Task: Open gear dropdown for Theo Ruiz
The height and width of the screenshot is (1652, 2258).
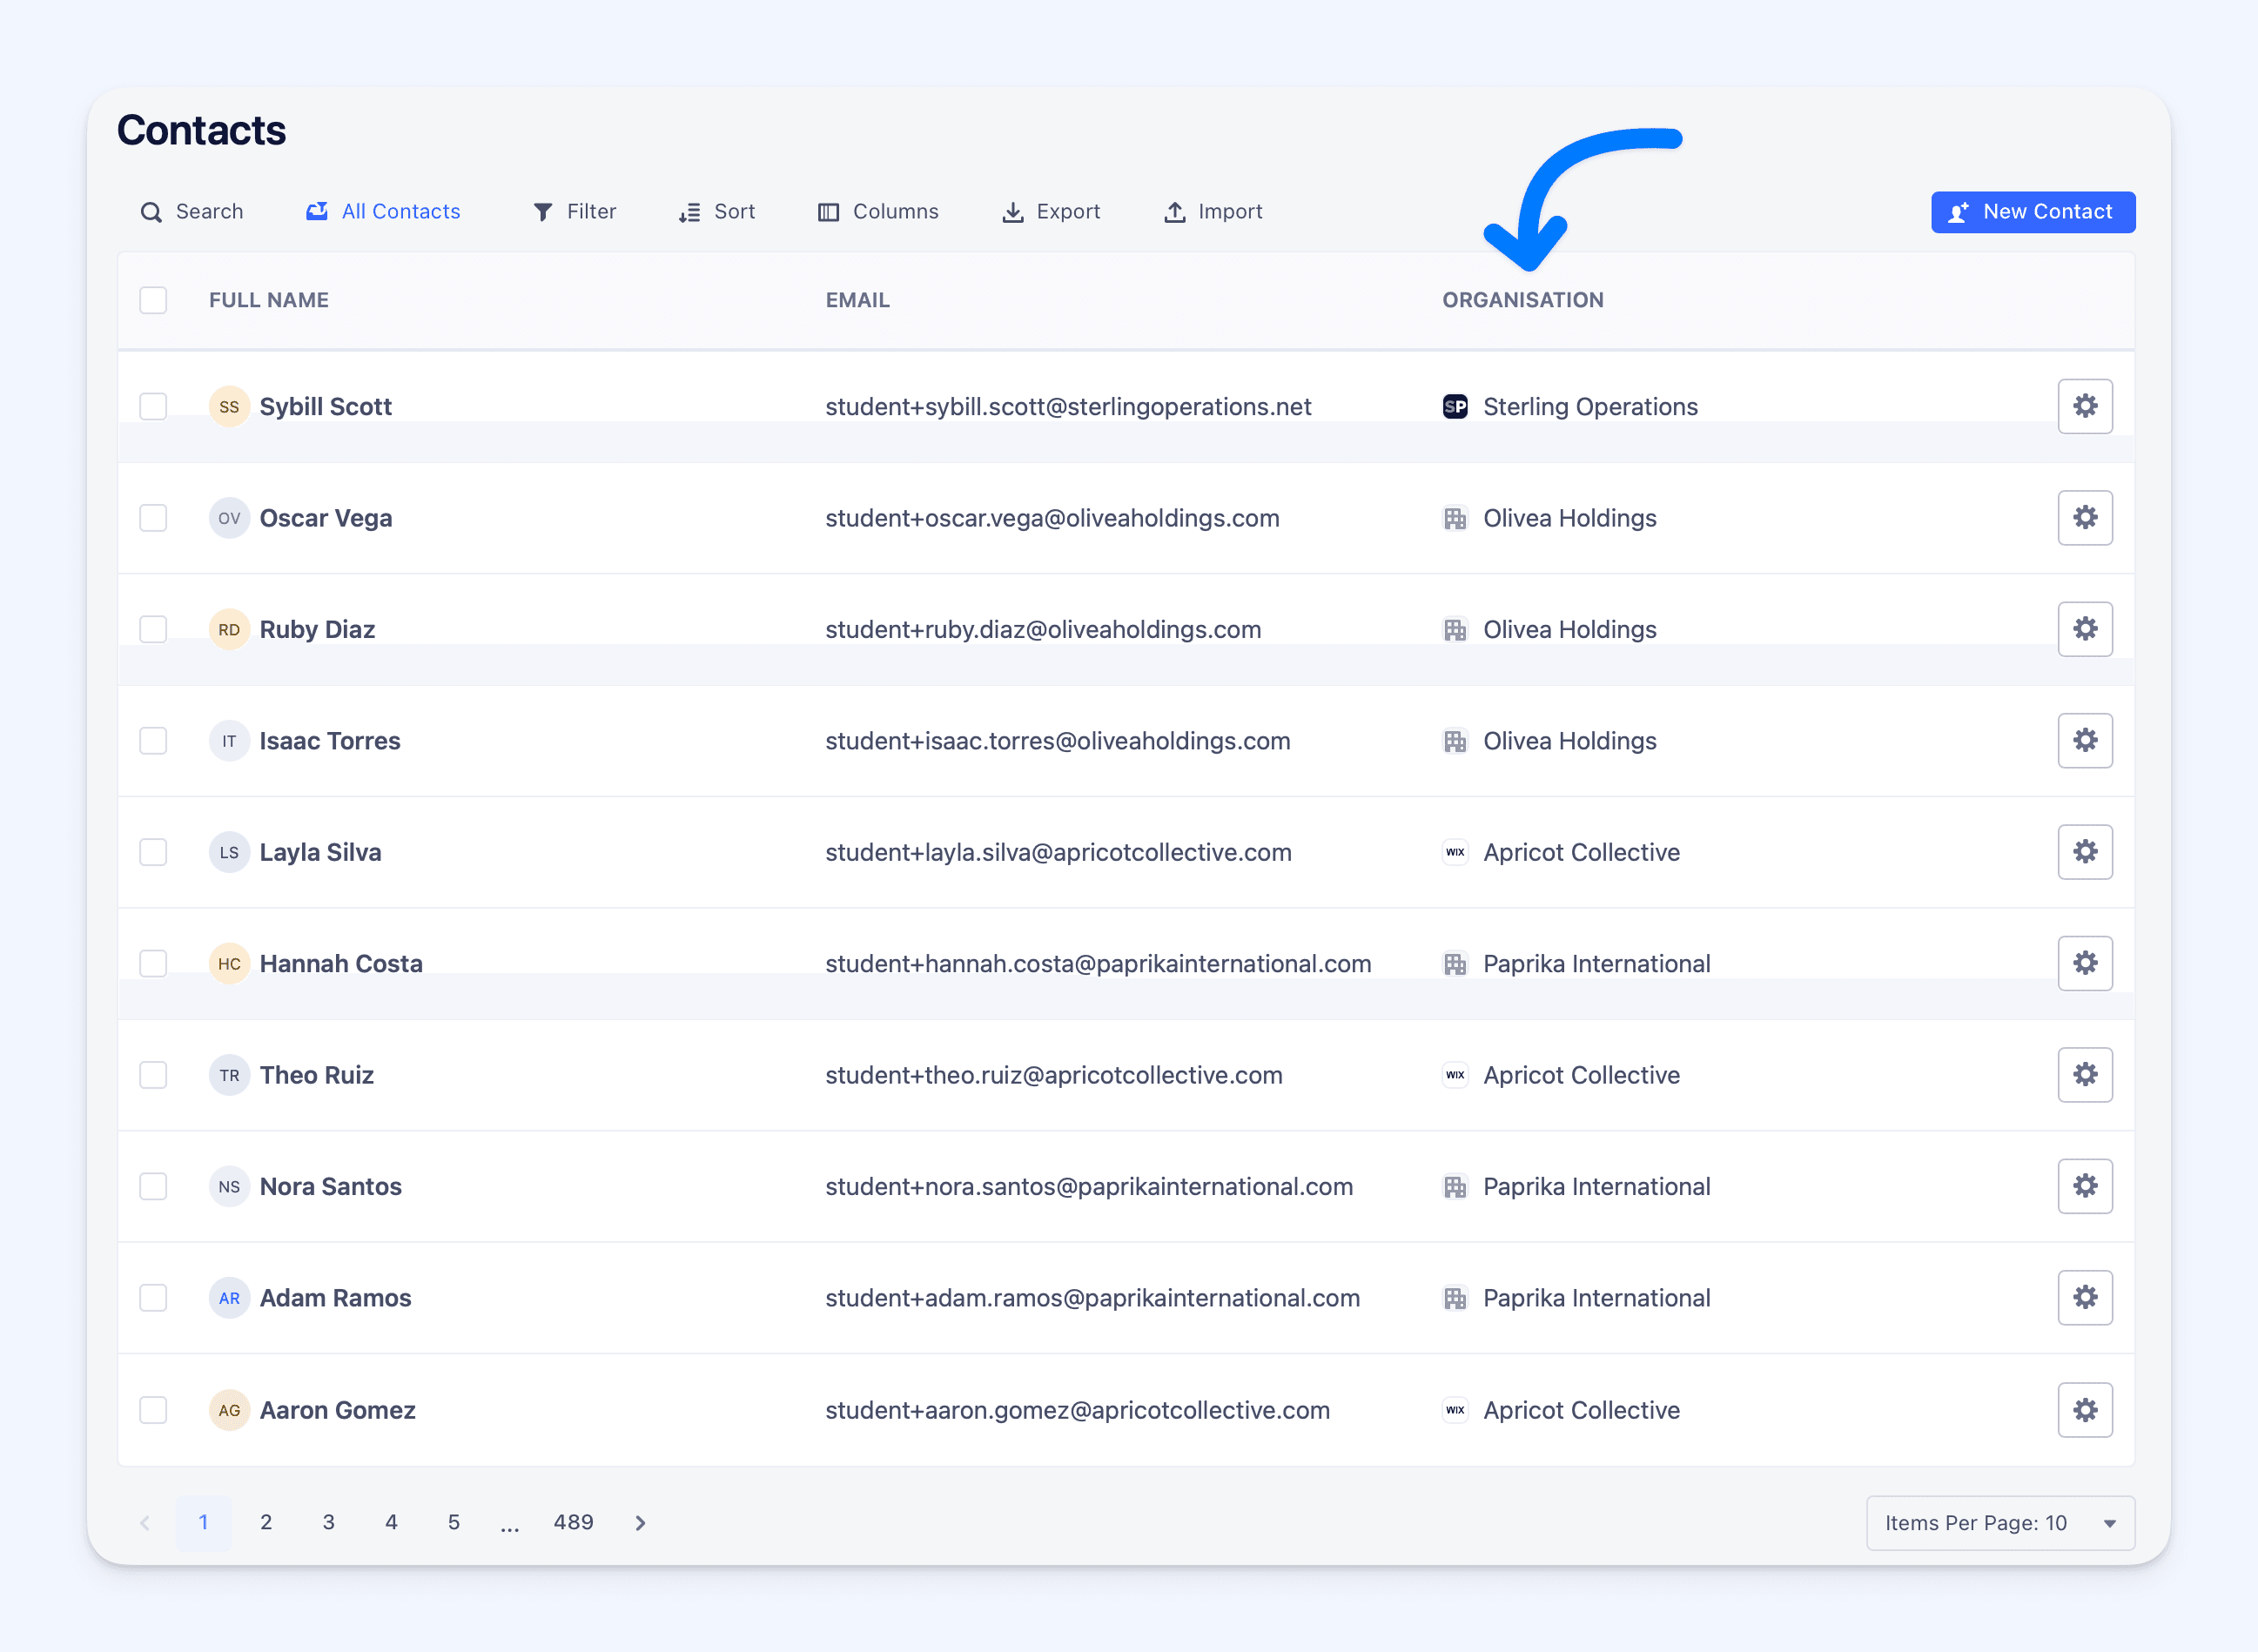Action: (2084, 1075)
